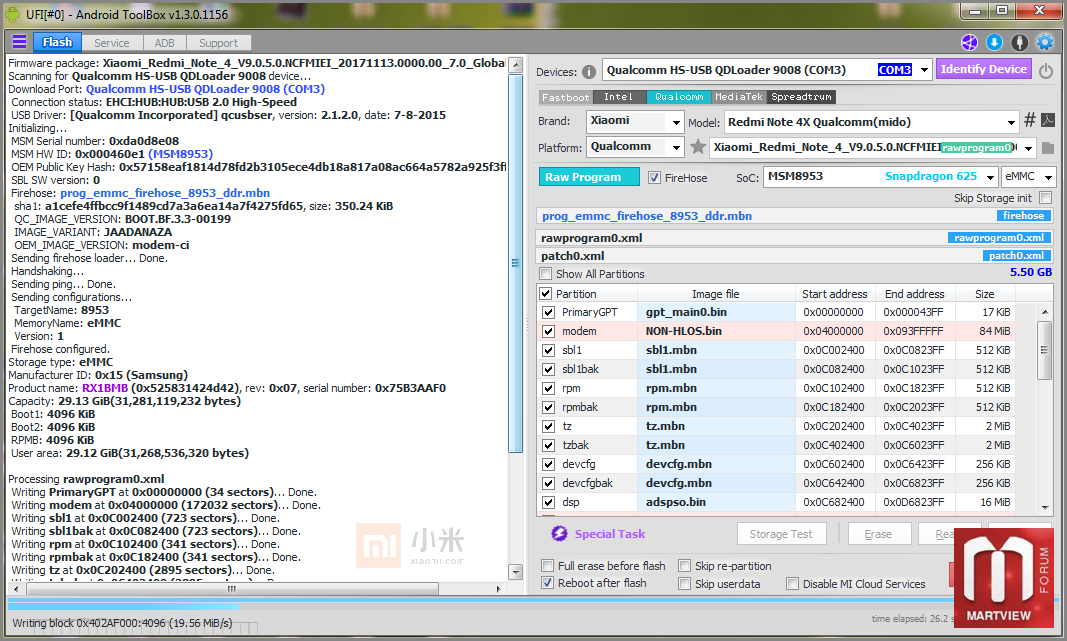Enable Skip re-partition checkbox
The height and width of the screenshot is (641, 1067).
tap(685, 565)
